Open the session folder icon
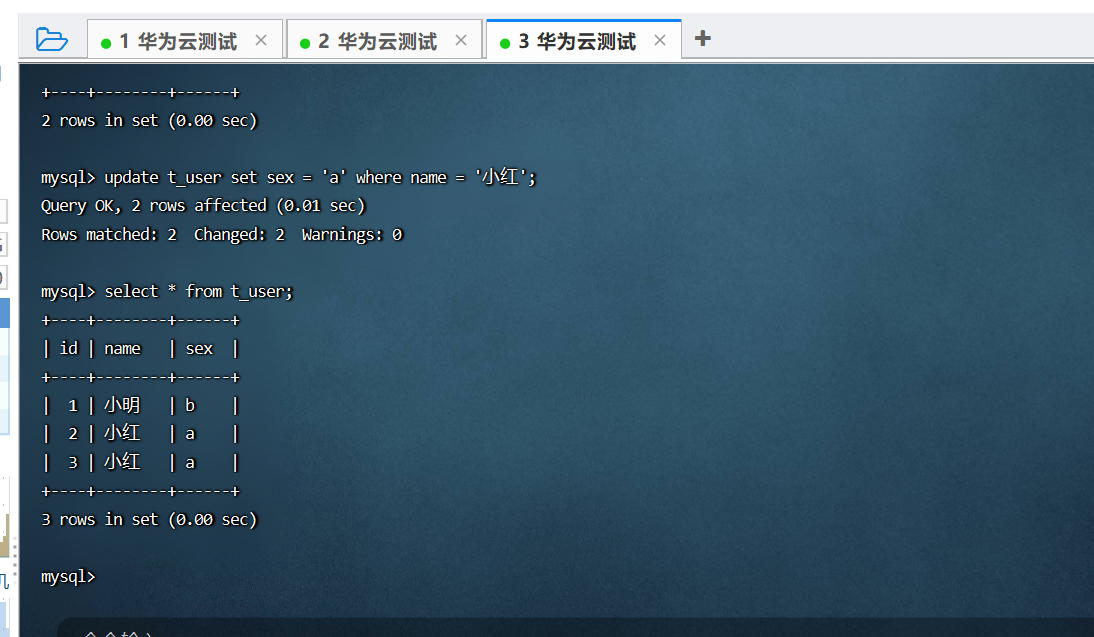1094x637 pixels. (x=52, y=39)
